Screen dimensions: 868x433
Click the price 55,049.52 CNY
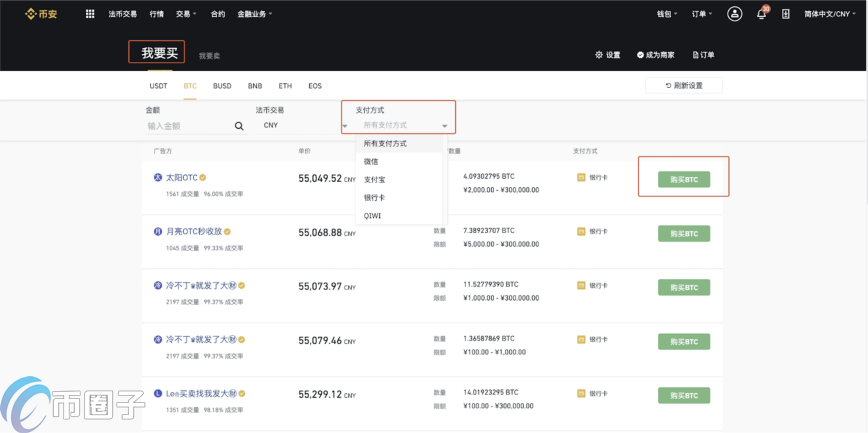[327, 178]
